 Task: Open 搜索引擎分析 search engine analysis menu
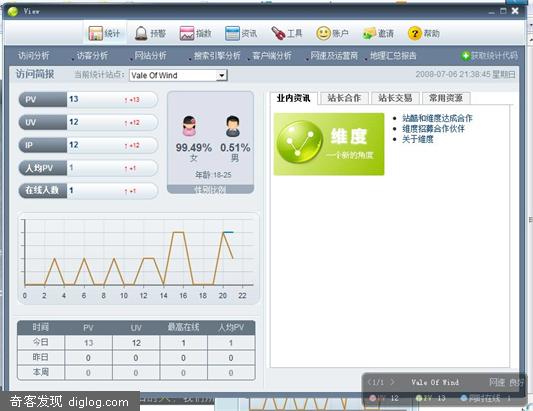(x=217, y=55)
